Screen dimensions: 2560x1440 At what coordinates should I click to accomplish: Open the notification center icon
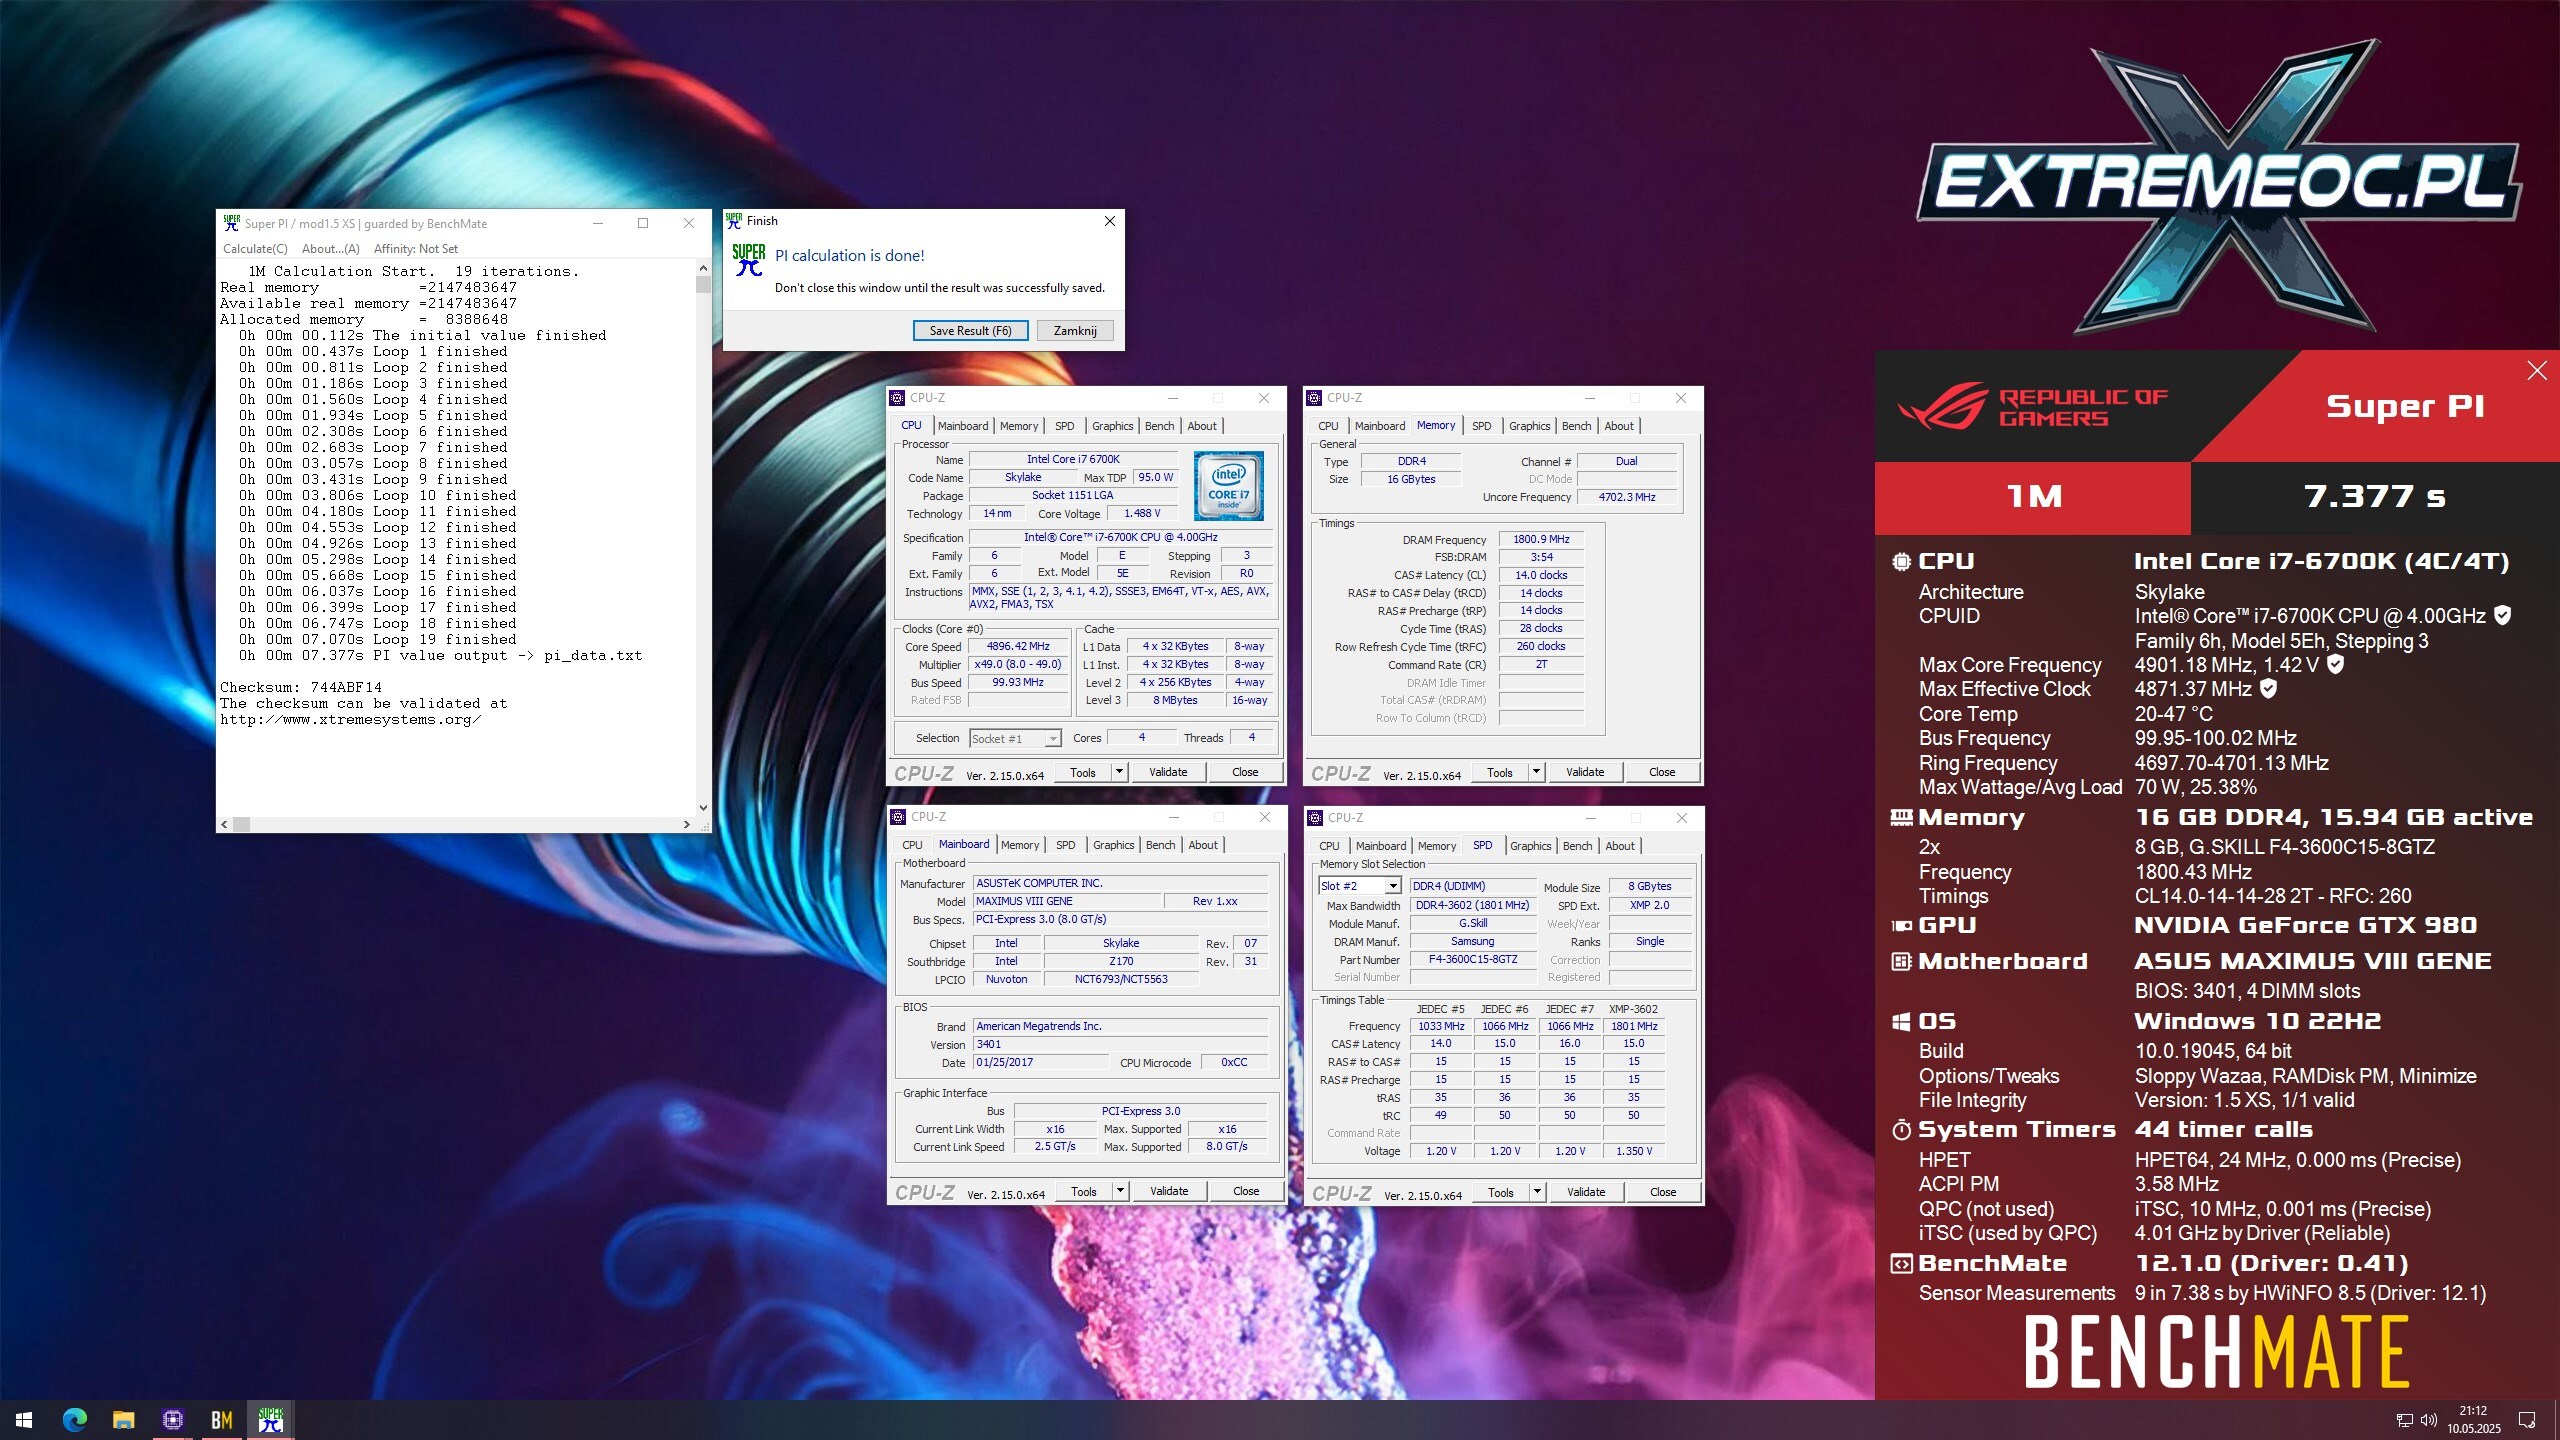pyautogui.click(x=2526, y=1420)
